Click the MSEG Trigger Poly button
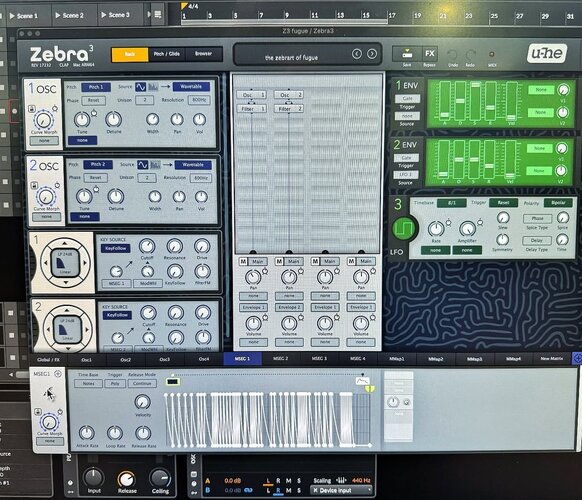Screen dimensions: 582x500 pyautogui.click(x=115, y=383)
